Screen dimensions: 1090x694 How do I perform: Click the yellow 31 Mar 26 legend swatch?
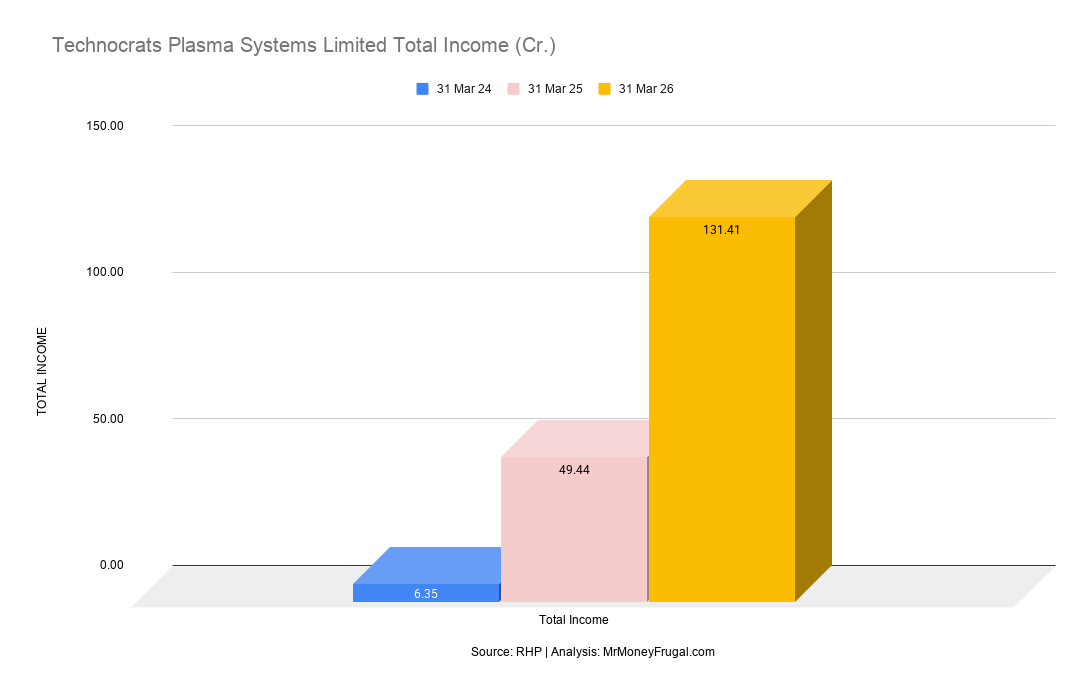point(604,89)
